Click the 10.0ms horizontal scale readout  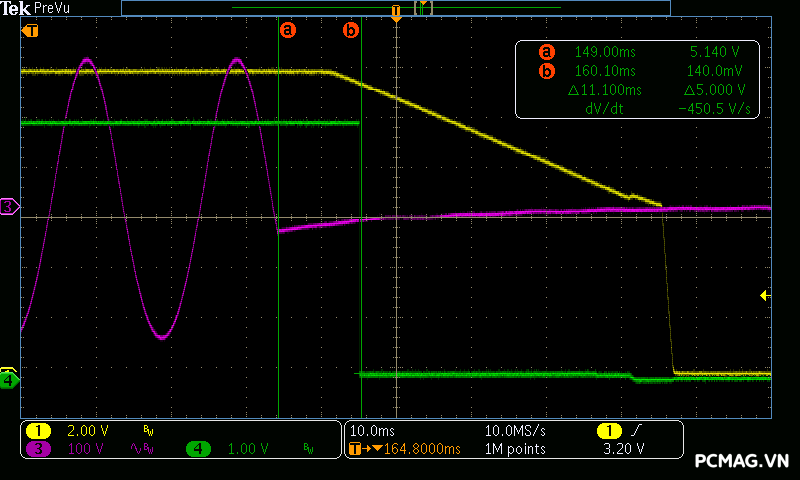(x=371, y=430)
